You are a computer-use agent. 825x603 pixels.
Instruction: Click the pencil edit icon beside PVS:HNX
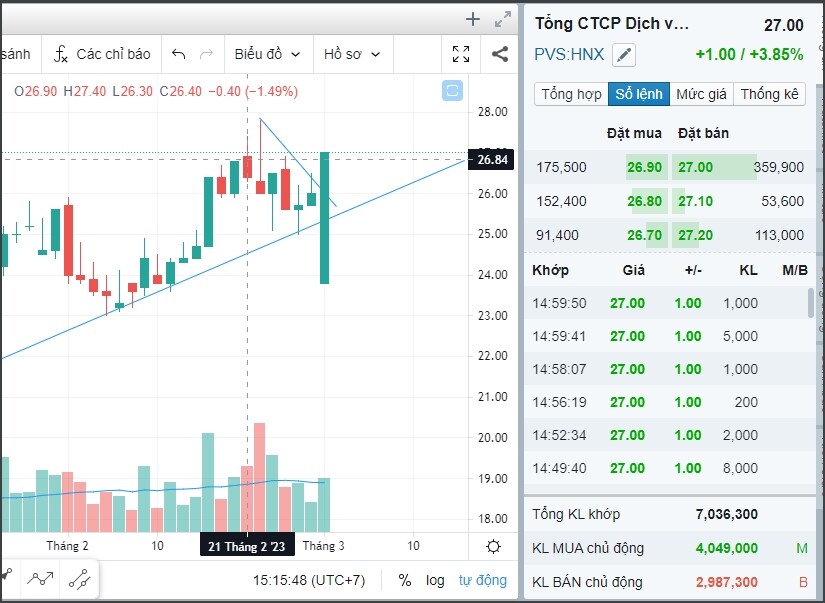(624, 55)
